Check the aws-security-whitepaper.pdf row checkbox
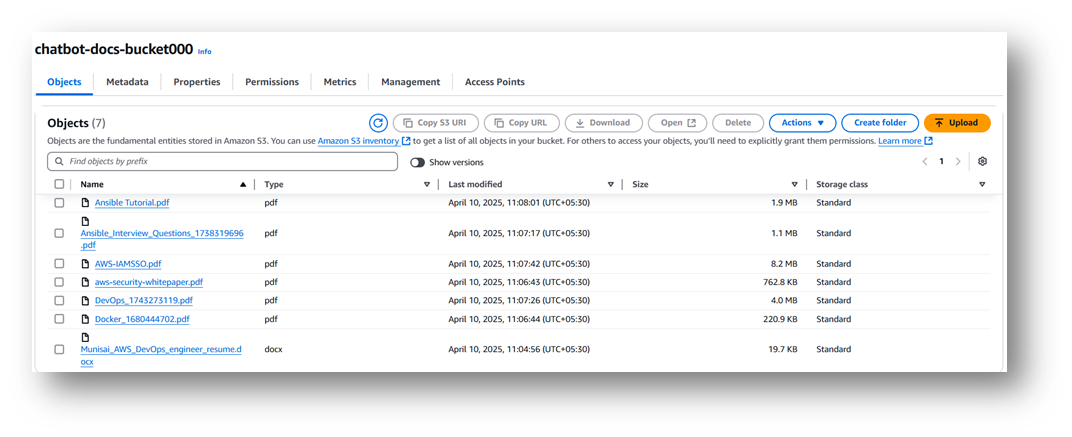The height and width of the screenshot is (437, 1072). click(59, 282)
